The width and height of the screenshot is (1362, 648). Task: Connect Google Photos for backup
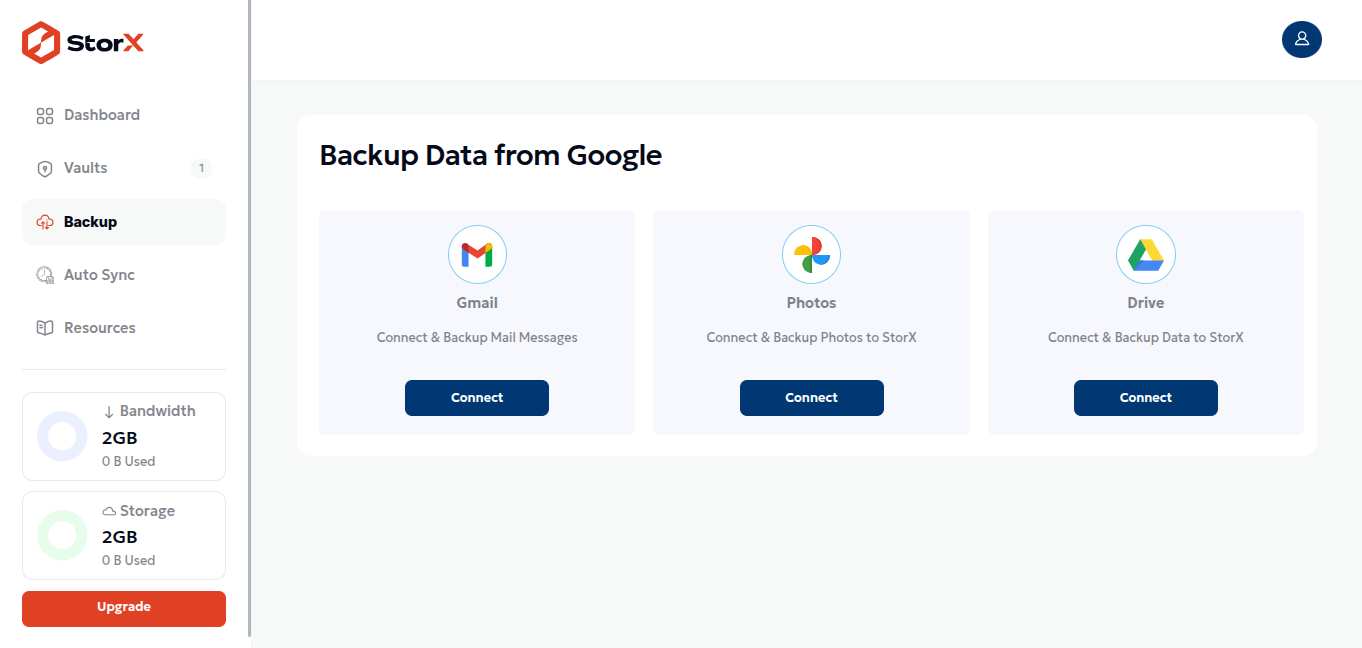811,398
